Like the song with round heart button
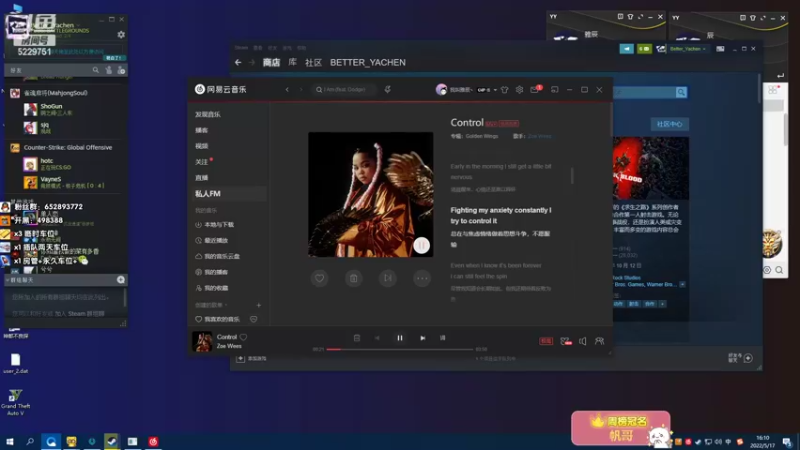 (319, 278)
